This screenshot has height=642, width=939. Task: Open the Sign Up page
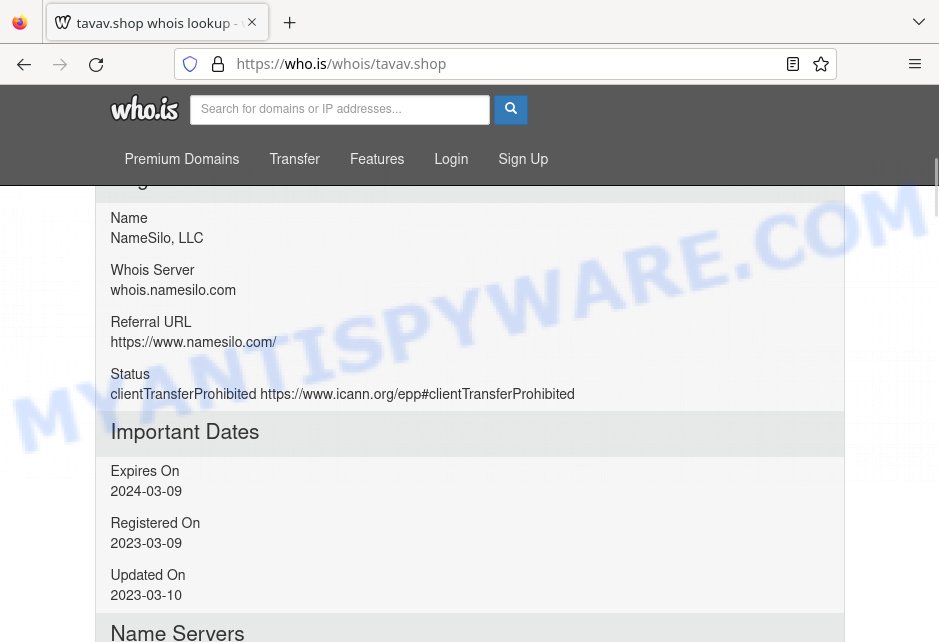pyautogui.click(x=523, y=159)
